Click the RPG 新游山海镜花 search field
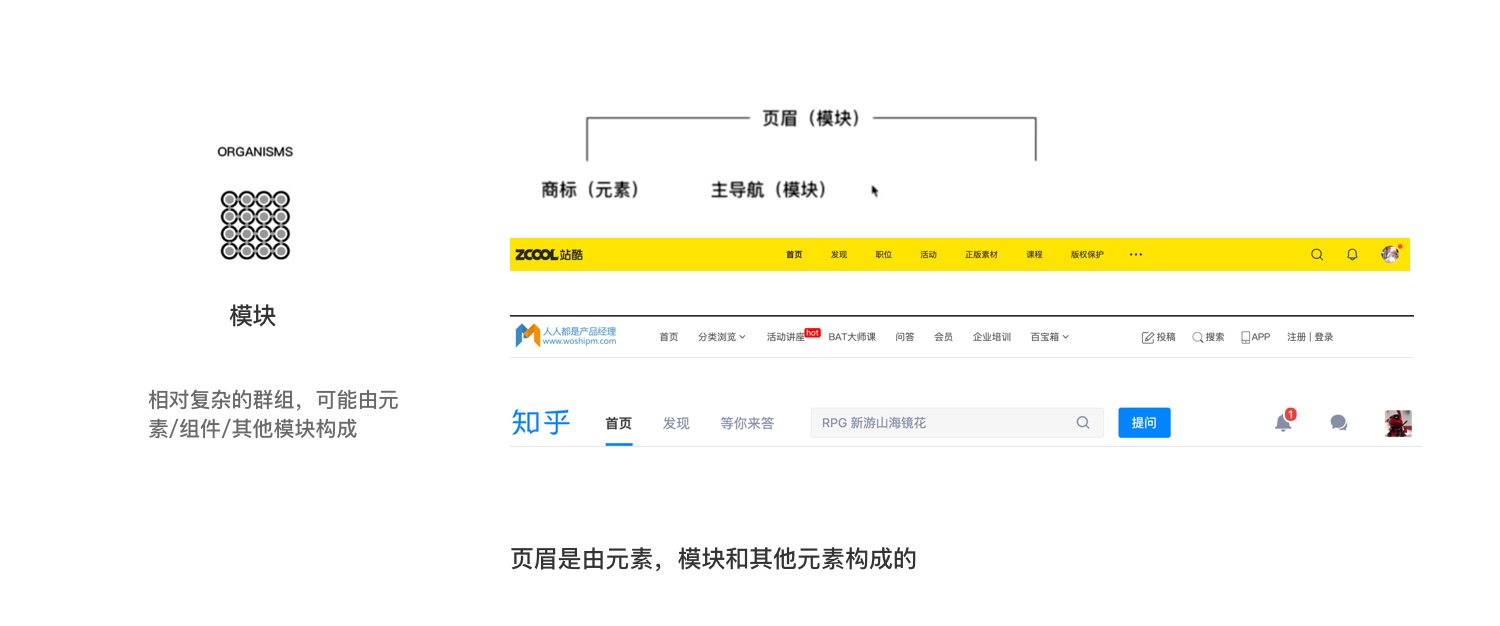Screen dimensions: 1500x626 coord(957,423)
